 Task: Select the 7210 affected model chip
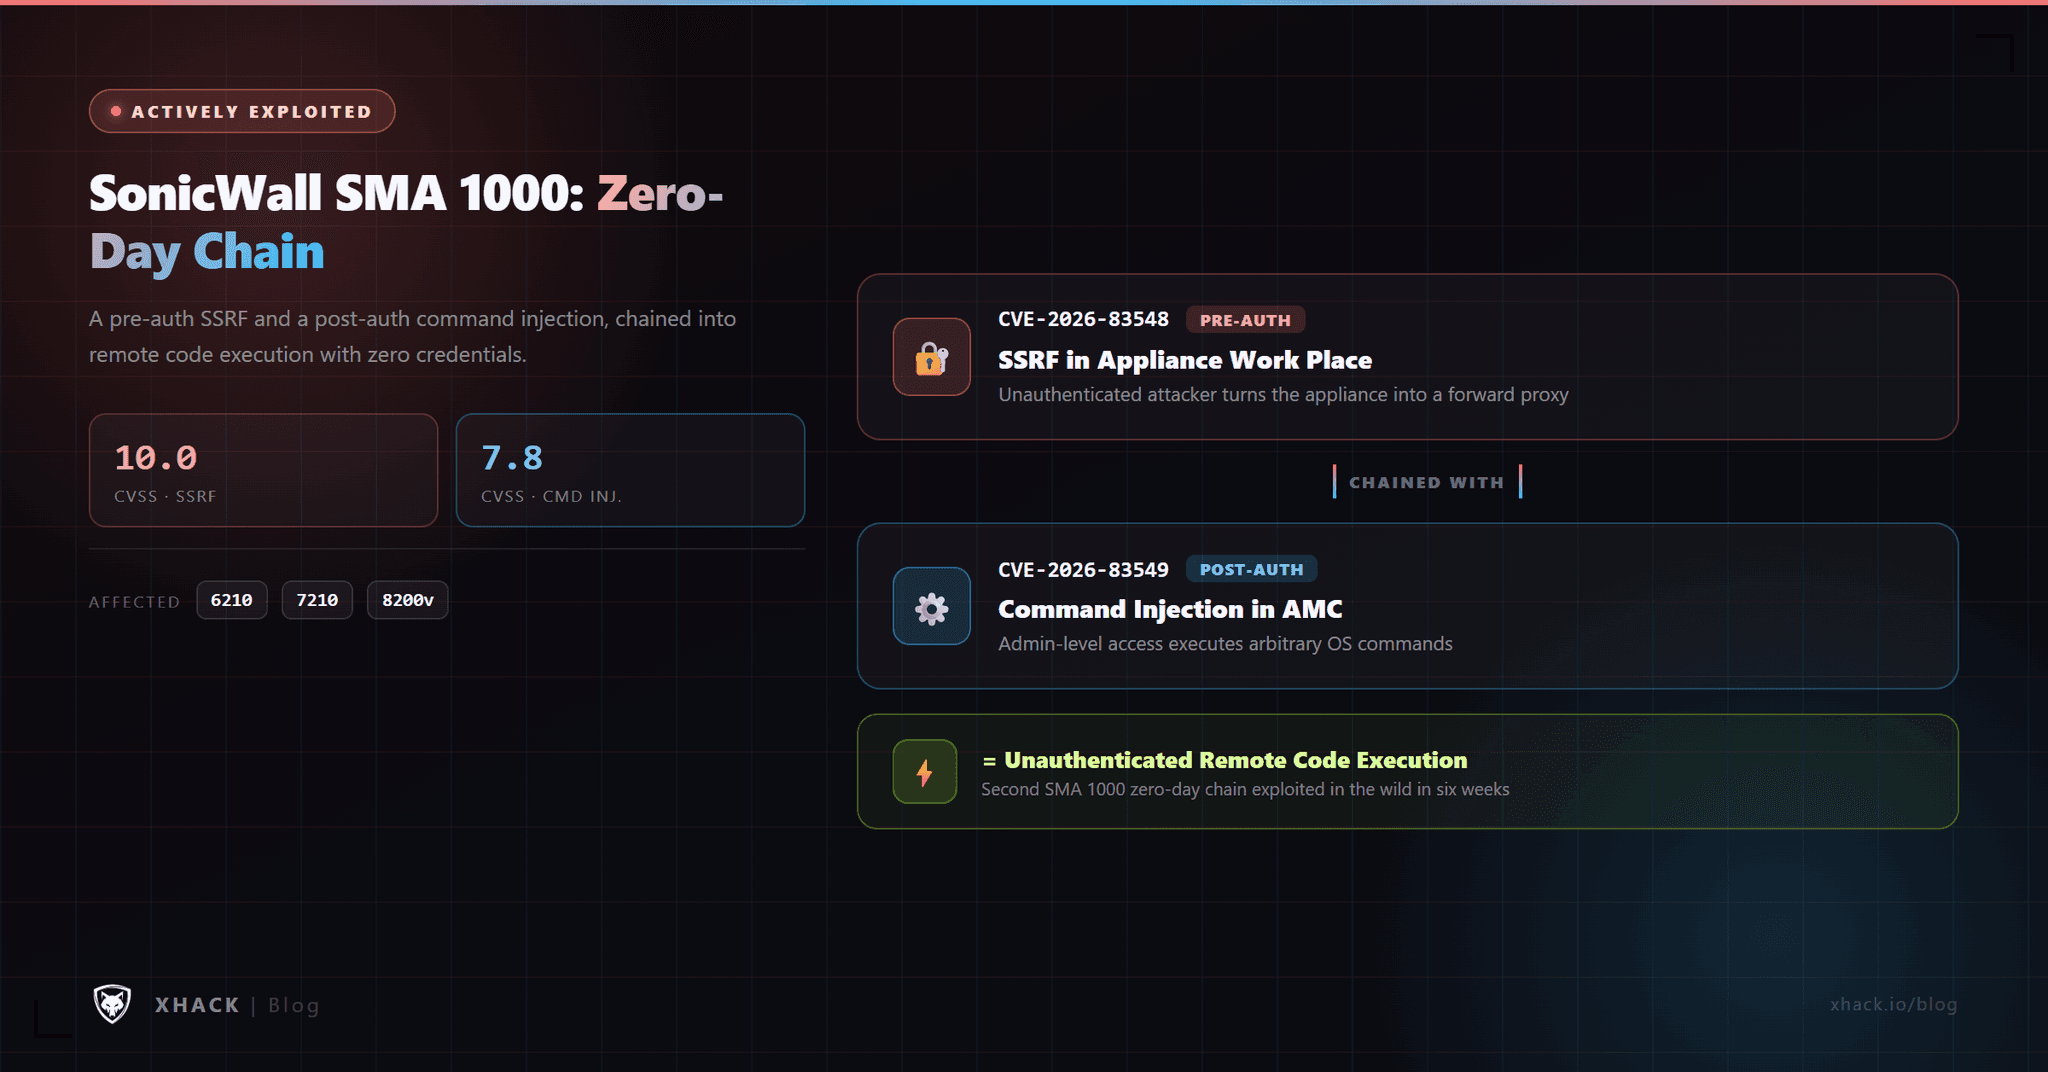point(317,600)
